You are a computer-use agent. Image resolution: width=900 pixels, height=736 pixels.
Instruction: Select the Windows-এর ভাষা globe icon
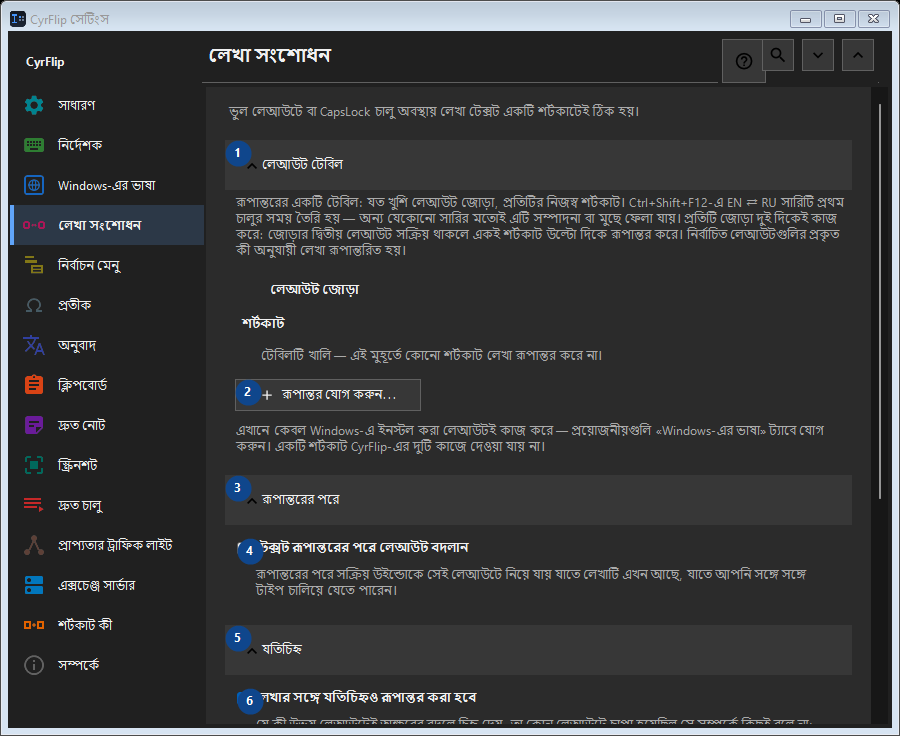34,185
